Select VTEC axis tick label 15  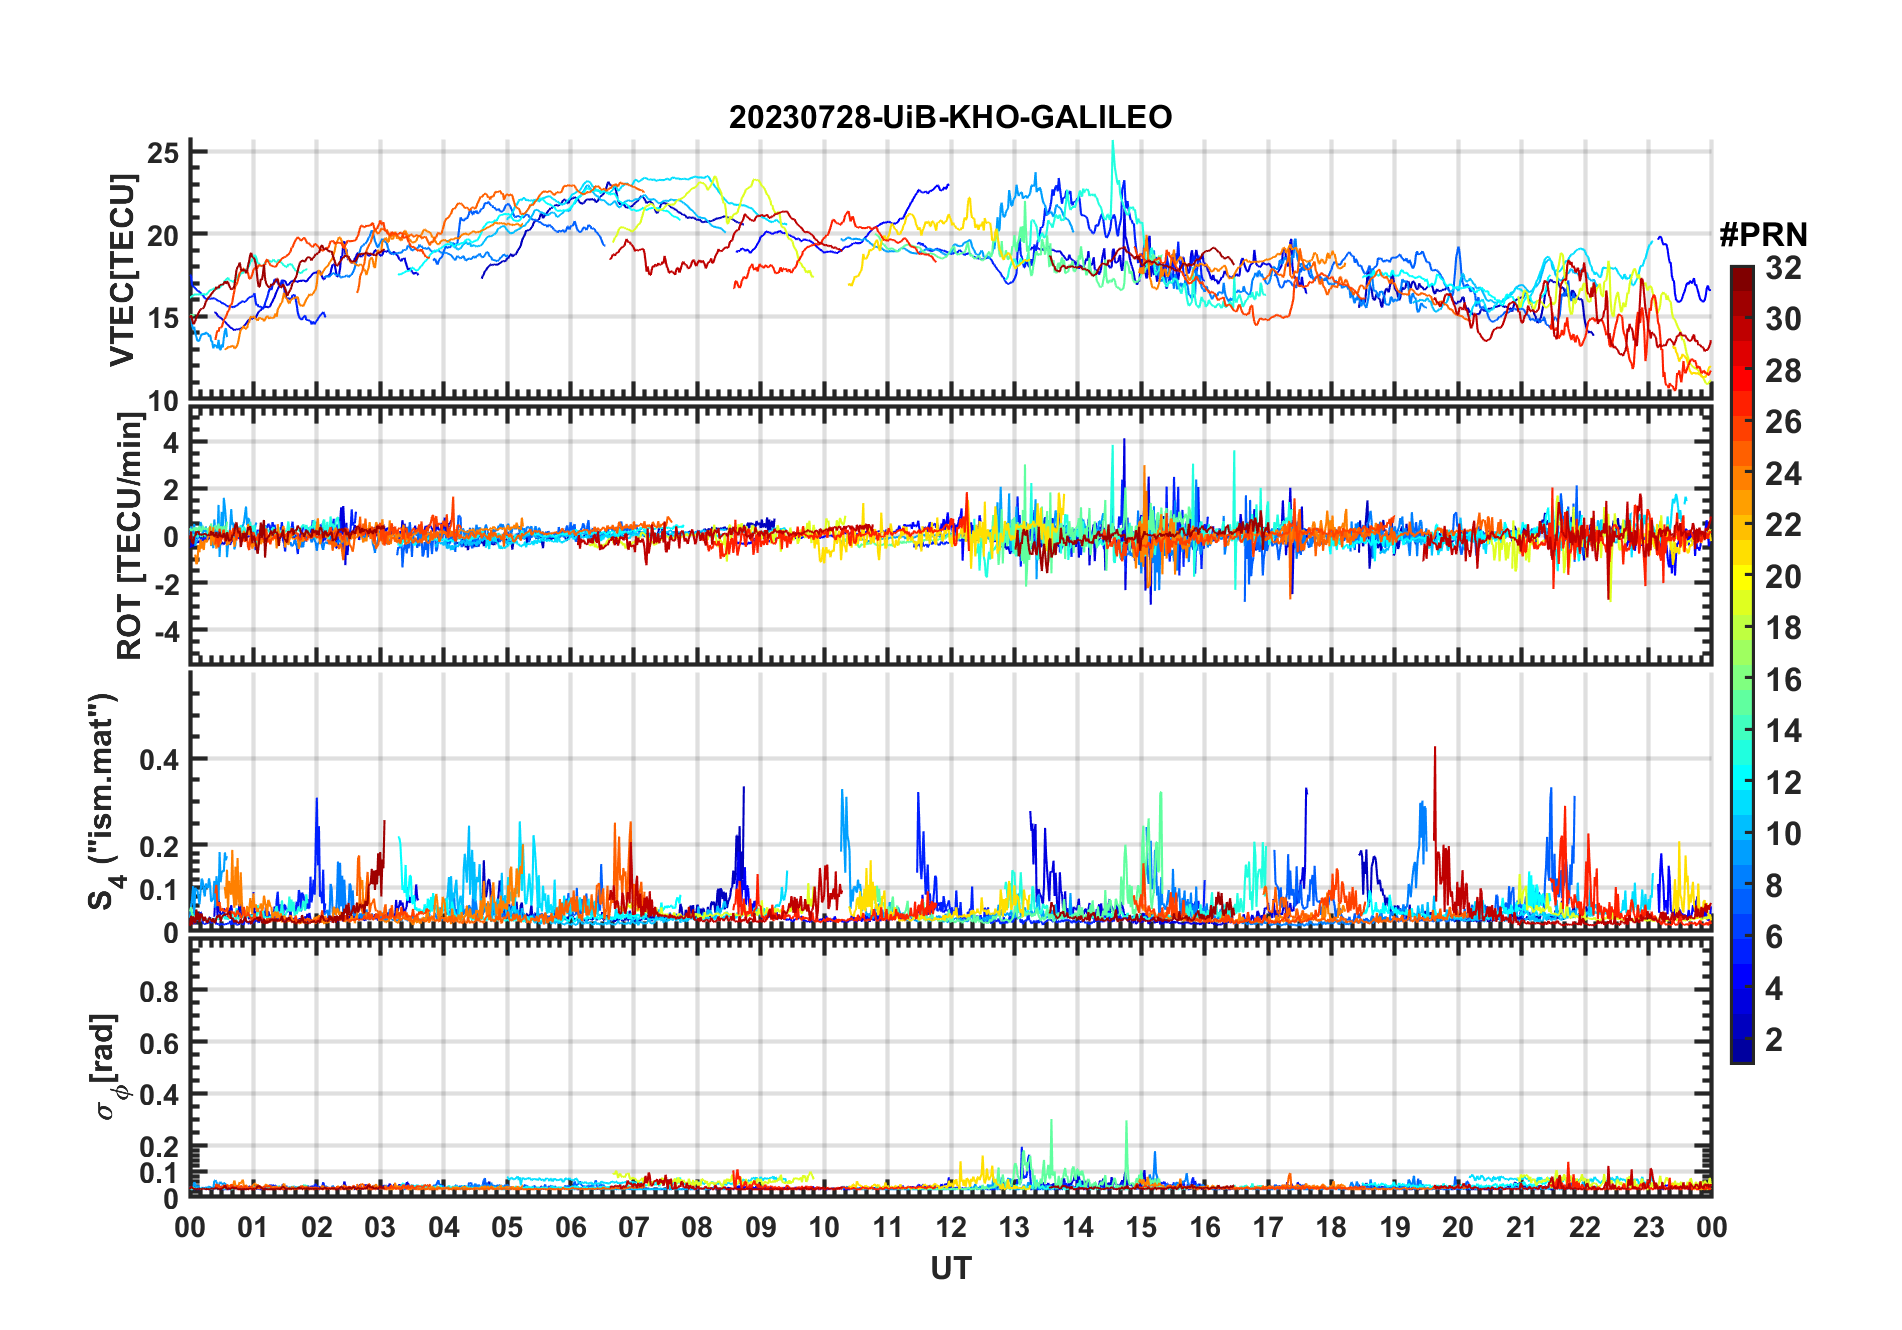pyautogui.click(x=163, y=319)
